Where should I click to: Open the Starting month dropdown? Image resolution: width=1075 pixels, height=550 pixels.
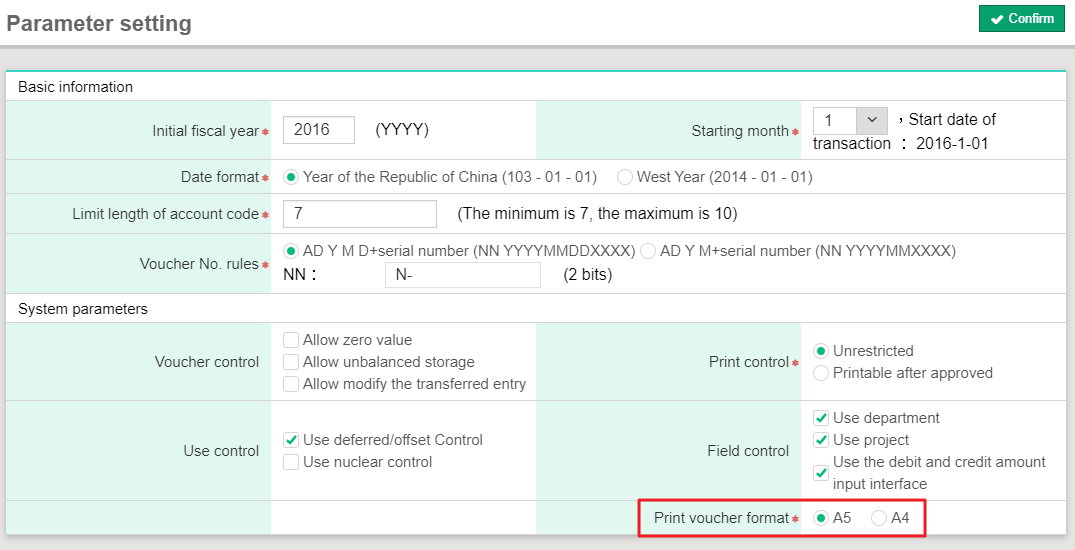(x=850, y=120)
